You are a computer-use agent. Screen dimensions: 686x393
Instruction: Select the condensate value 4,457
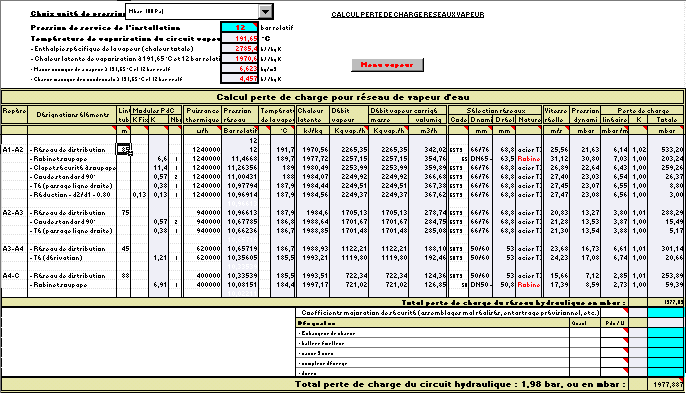(240, 79)
